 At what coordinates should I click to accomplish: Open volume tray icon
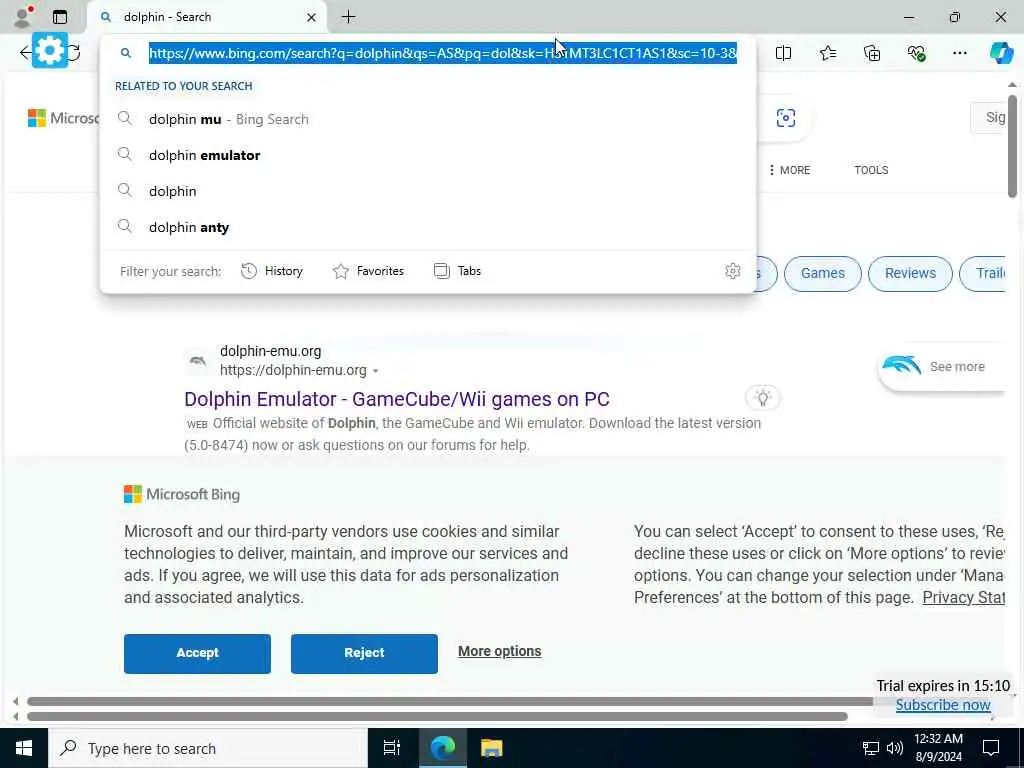[895, 748]
